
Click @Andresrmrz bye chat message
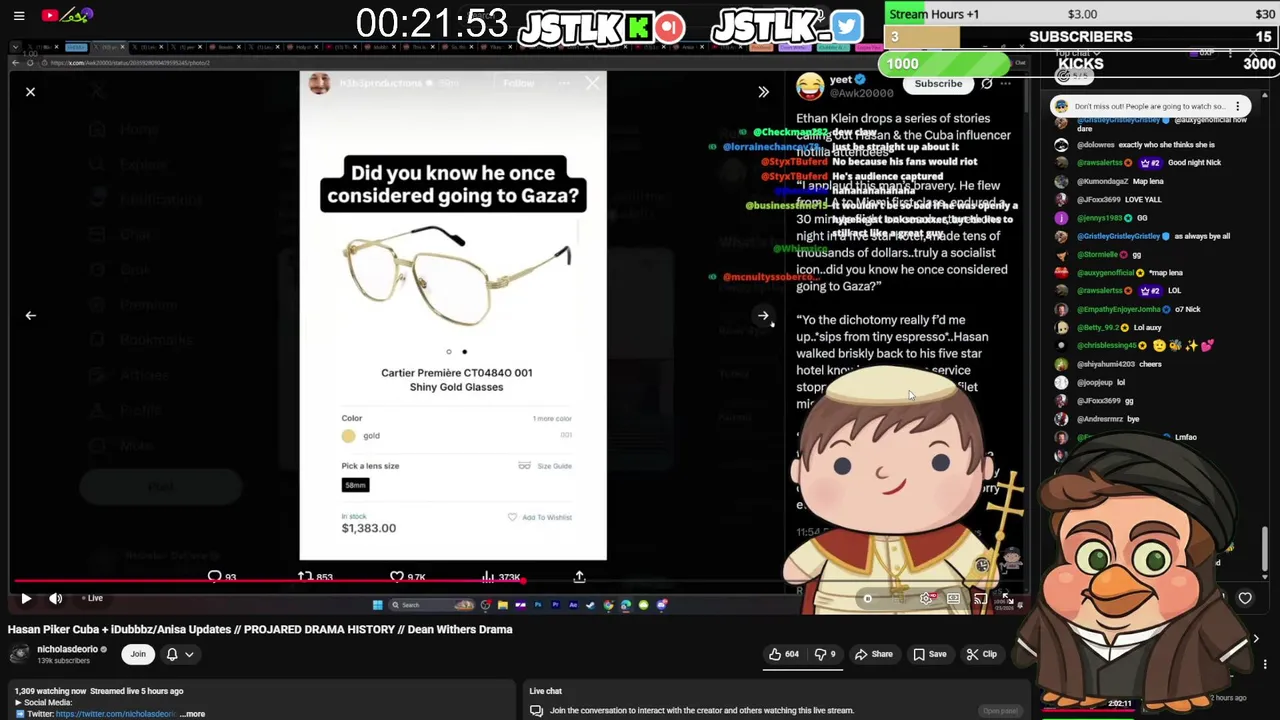click(x=1097, y=419)
